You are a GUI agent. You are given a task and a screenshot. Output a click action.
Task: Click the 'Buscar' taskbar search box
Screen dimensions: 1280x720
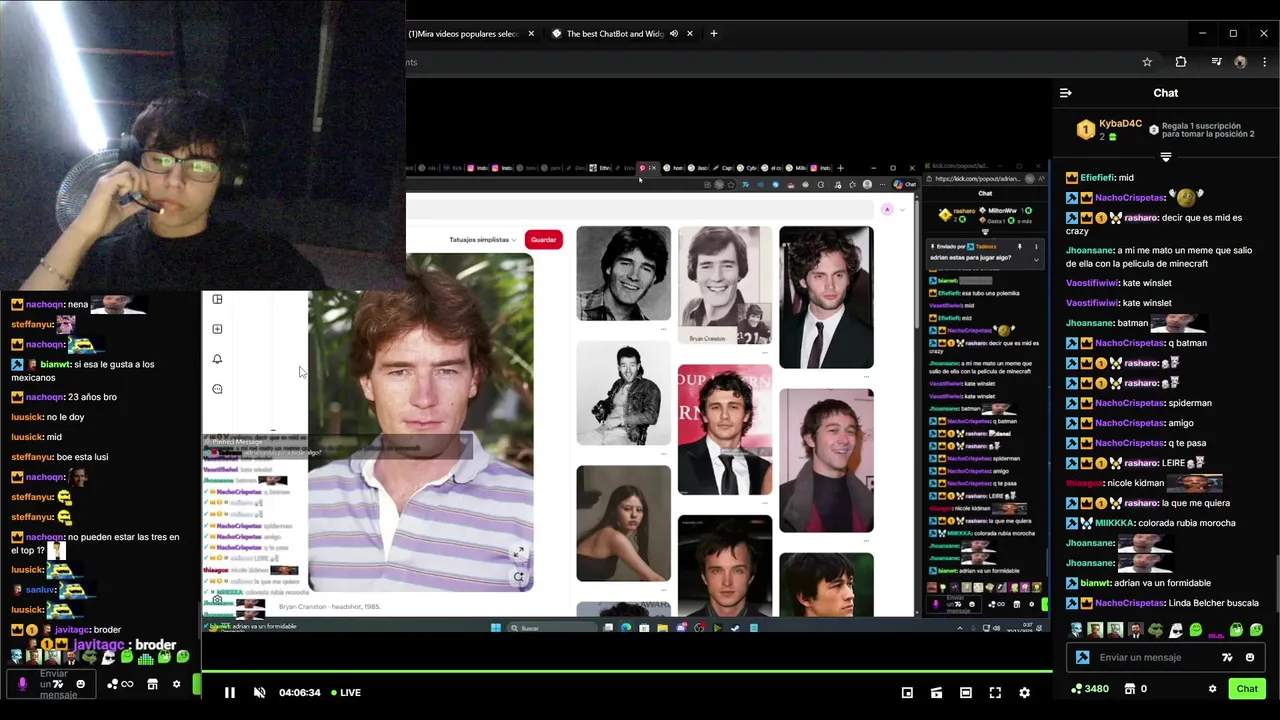[x=552, y=628]
